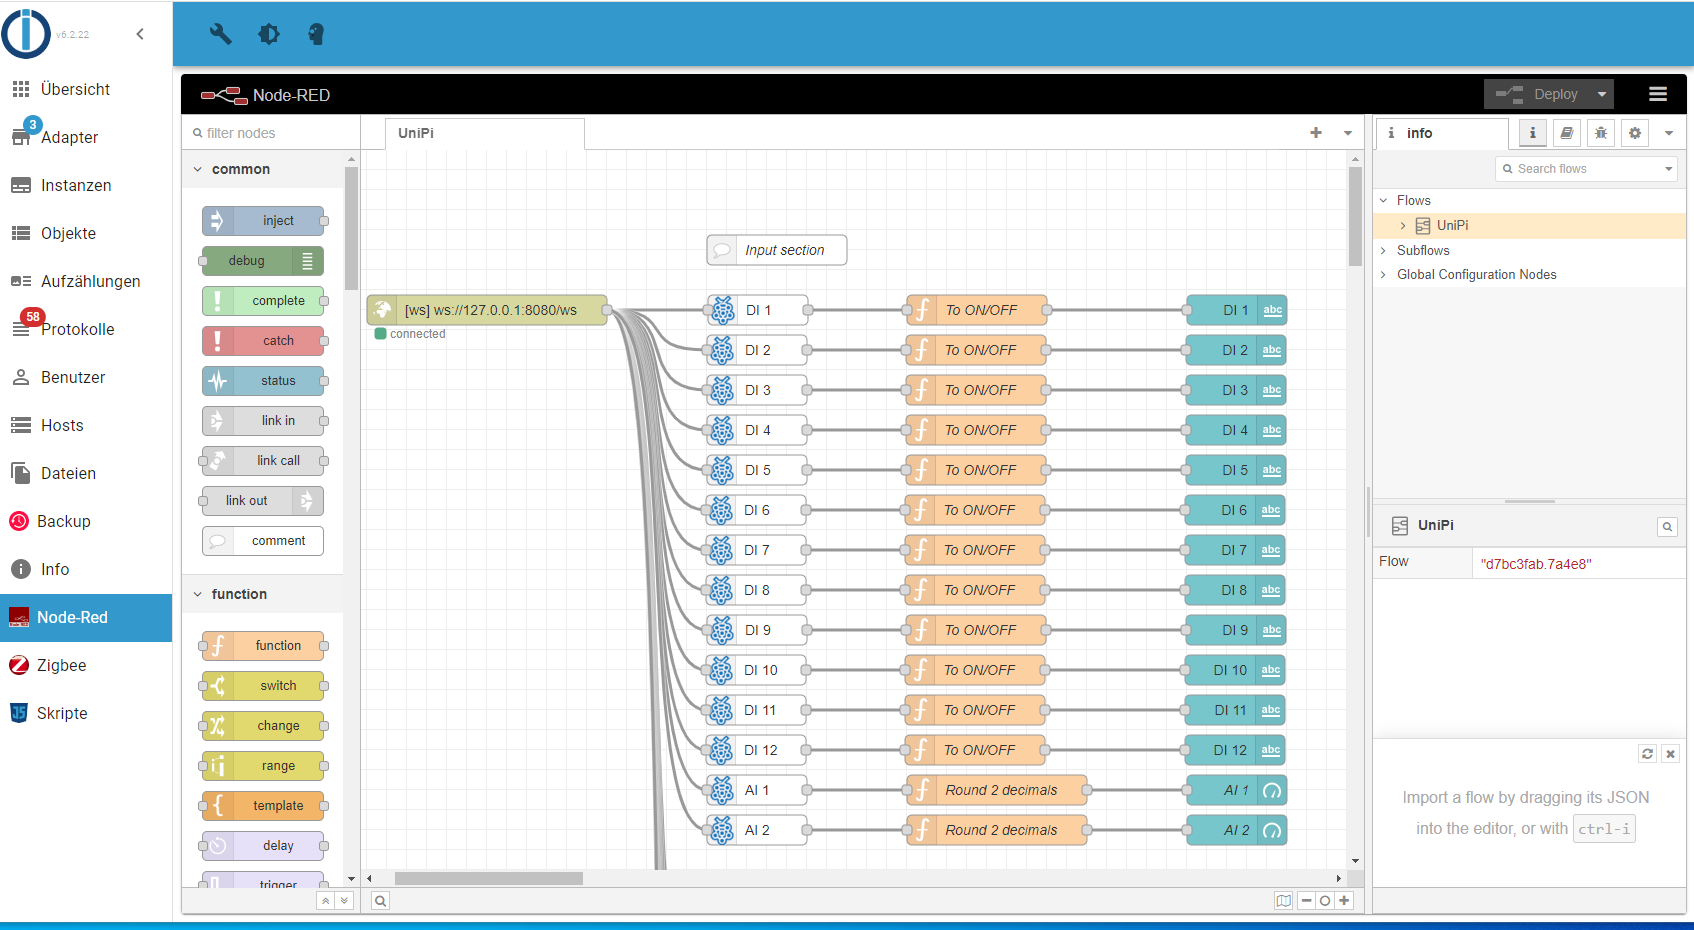The width and height of the screenshot is (1694, 930).
Task: Select the websocket ws://127.0.0.1:8080/ws node
Action: [x=487, y=310]
